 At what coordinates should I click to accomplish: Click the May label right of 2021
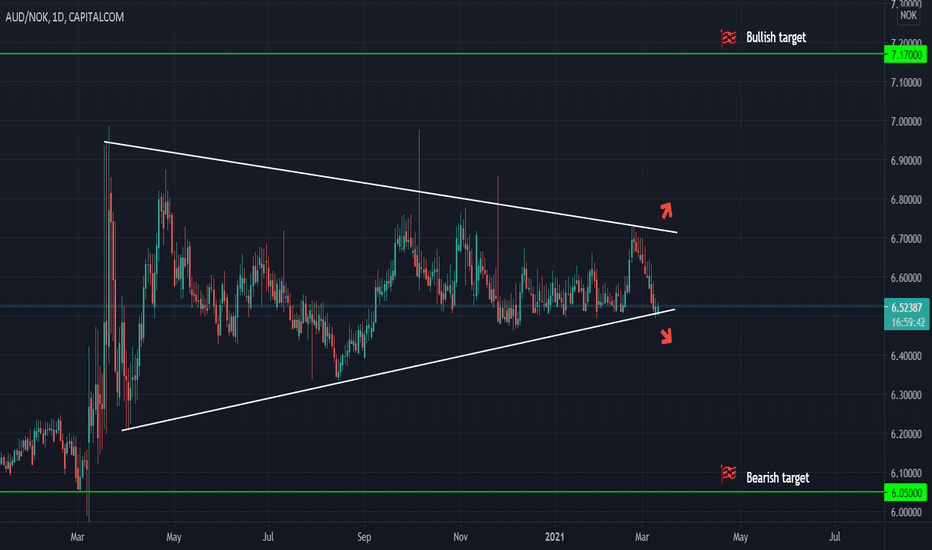[741, 537]
